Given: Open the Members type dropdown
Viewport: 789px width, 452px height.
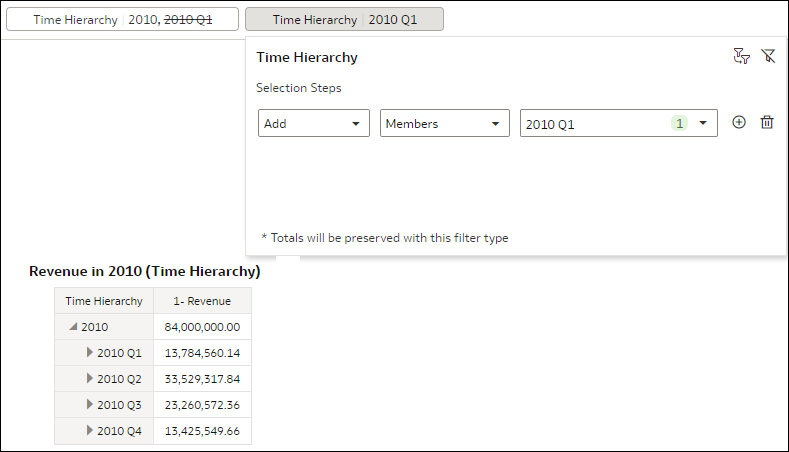Looking at the screenshot, I should pyautogui.click(x=441, y=123).
